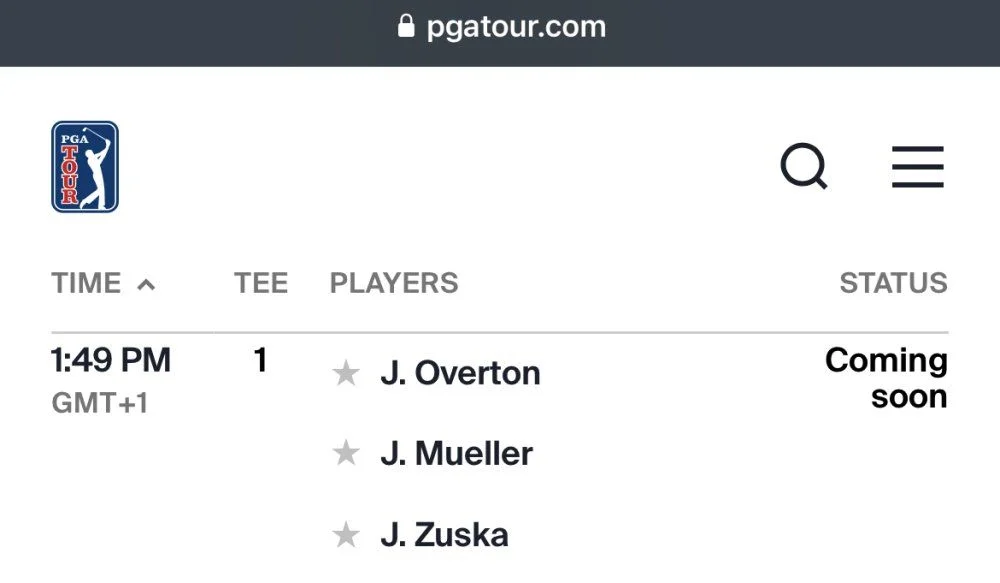
Task: Open the search magnifier icon
Action: 804,166
